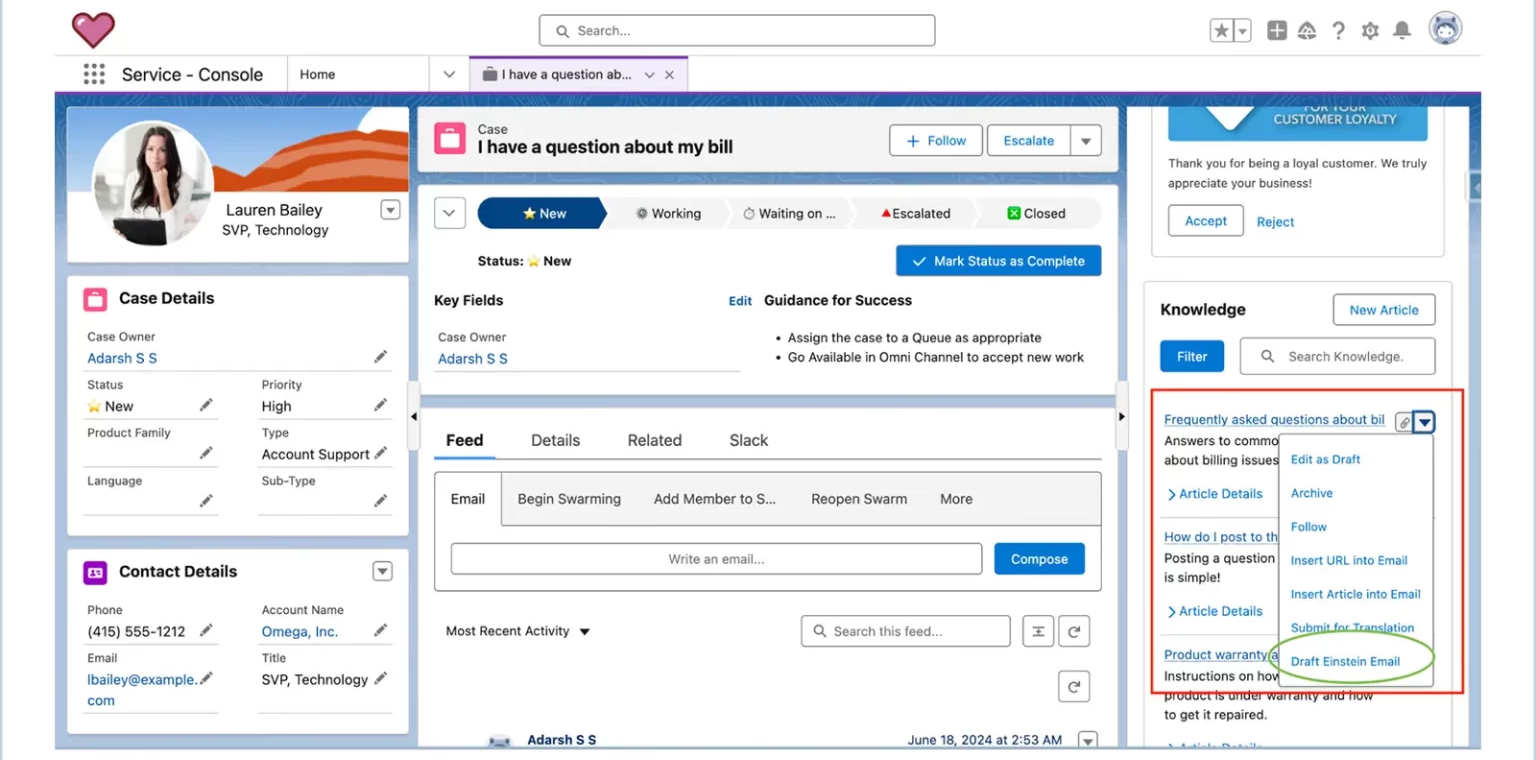Click the Write an email field
Image resolution: width=1536 pixels, height=760 pixels.
(716, 559)
